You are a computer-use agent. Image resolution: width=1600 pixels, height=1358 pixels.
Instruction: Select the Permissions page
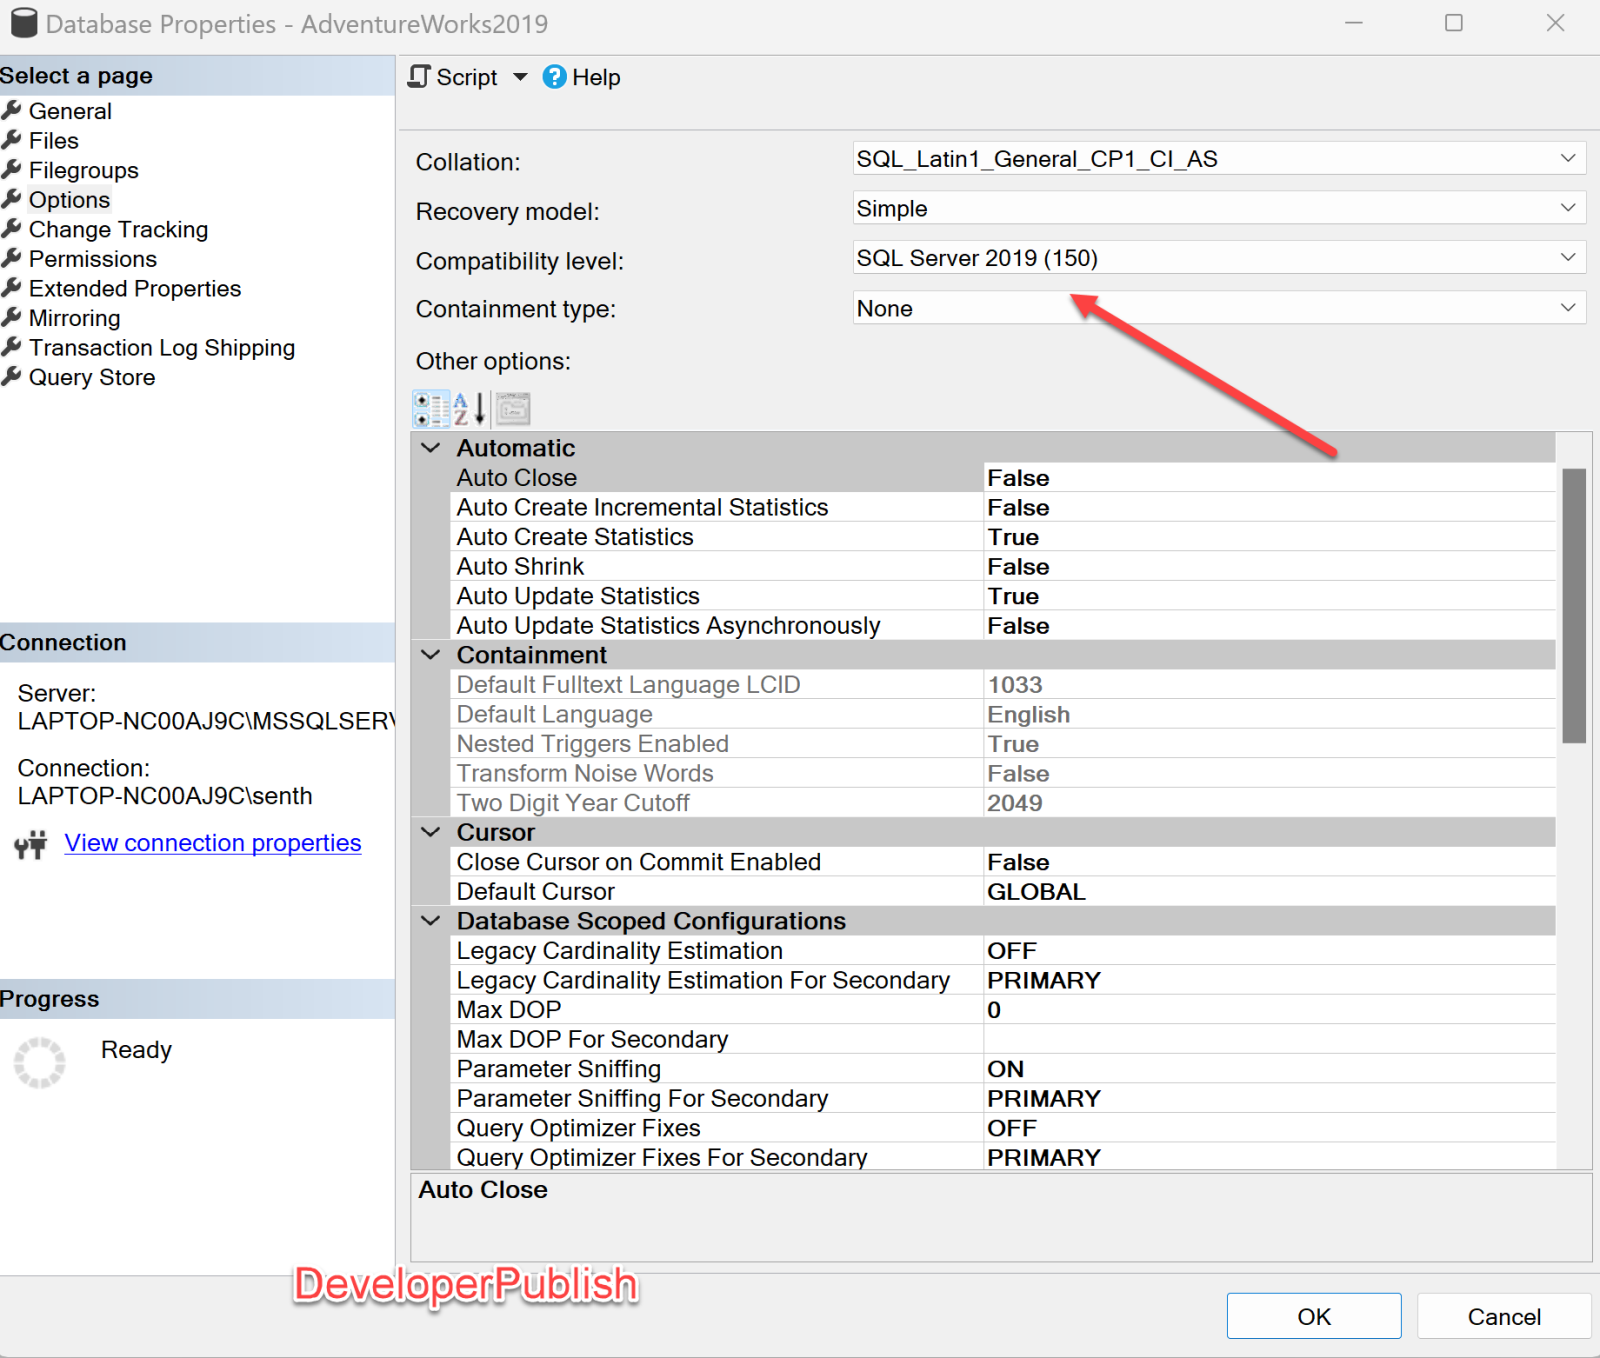(93, 258)
